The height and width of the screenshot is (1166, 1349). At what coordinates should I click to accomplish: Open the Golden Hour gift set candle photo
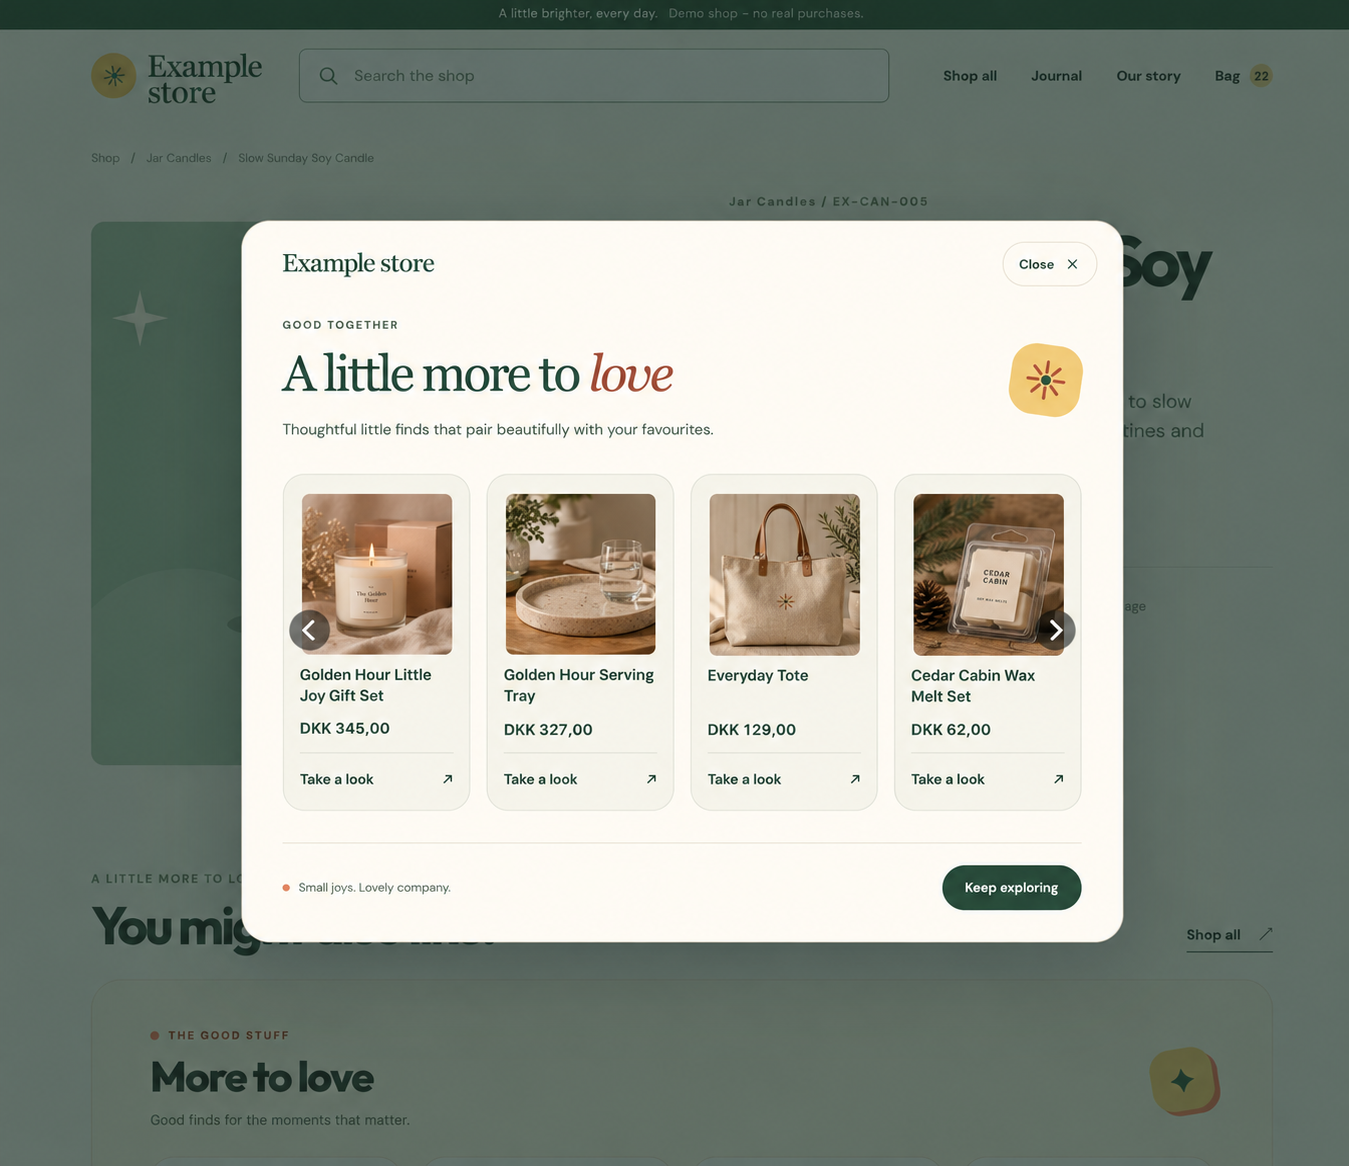(377, 574)
